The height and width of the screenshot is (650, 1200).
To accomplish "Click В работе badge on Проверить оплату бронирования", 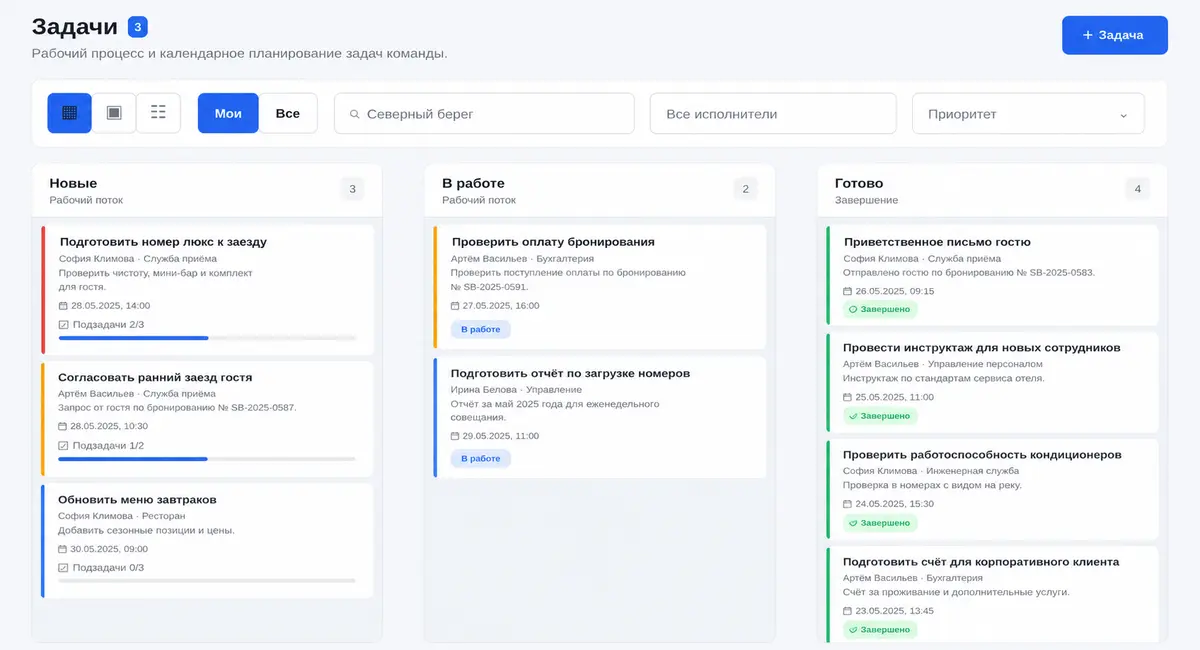I will coord(480,329).
